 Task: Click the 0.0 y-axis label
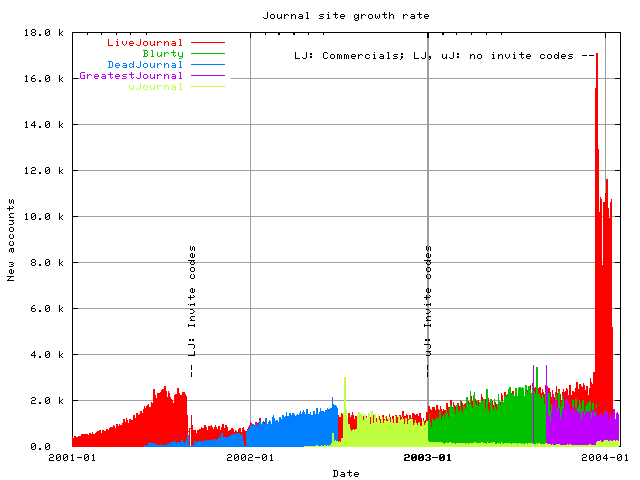click(40, 447)
